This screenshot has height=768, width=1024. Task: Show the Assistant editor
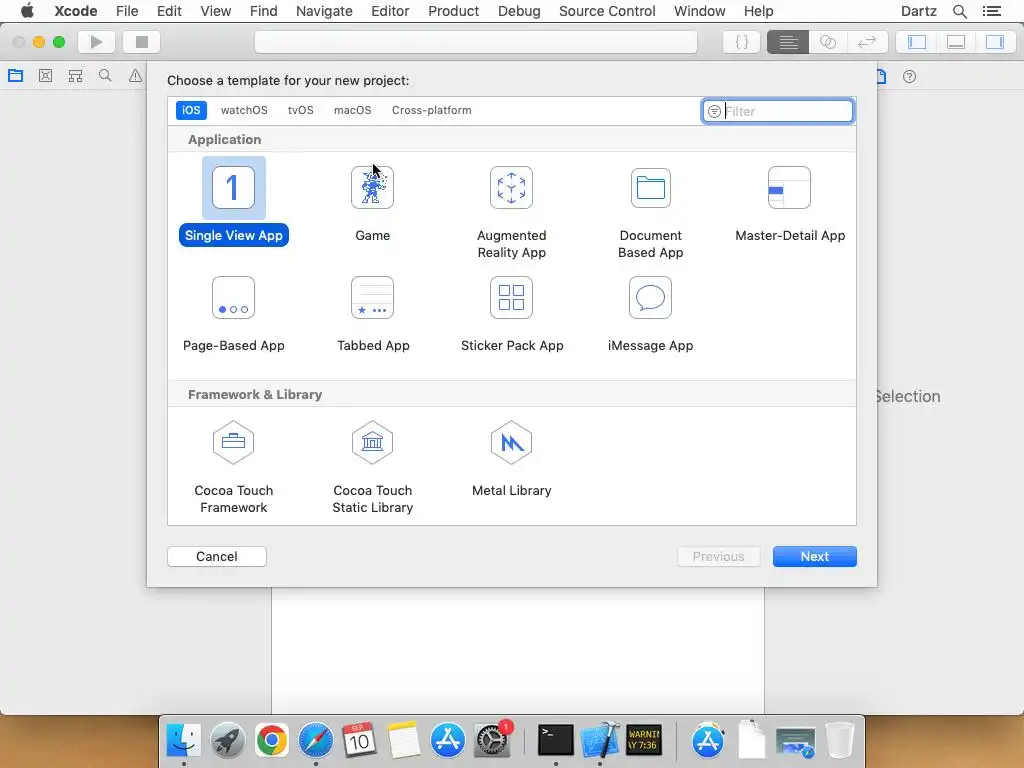click(x=827, y=42)
